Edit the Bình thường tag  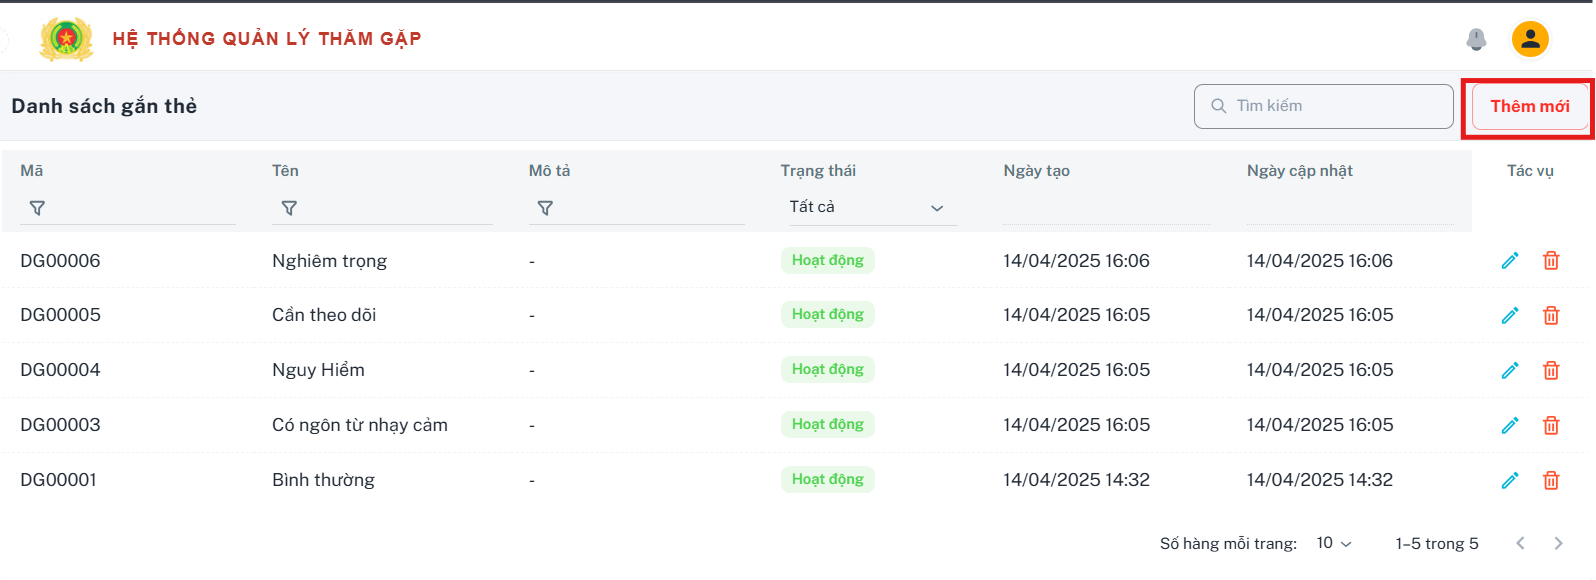tap(1510, 480)
